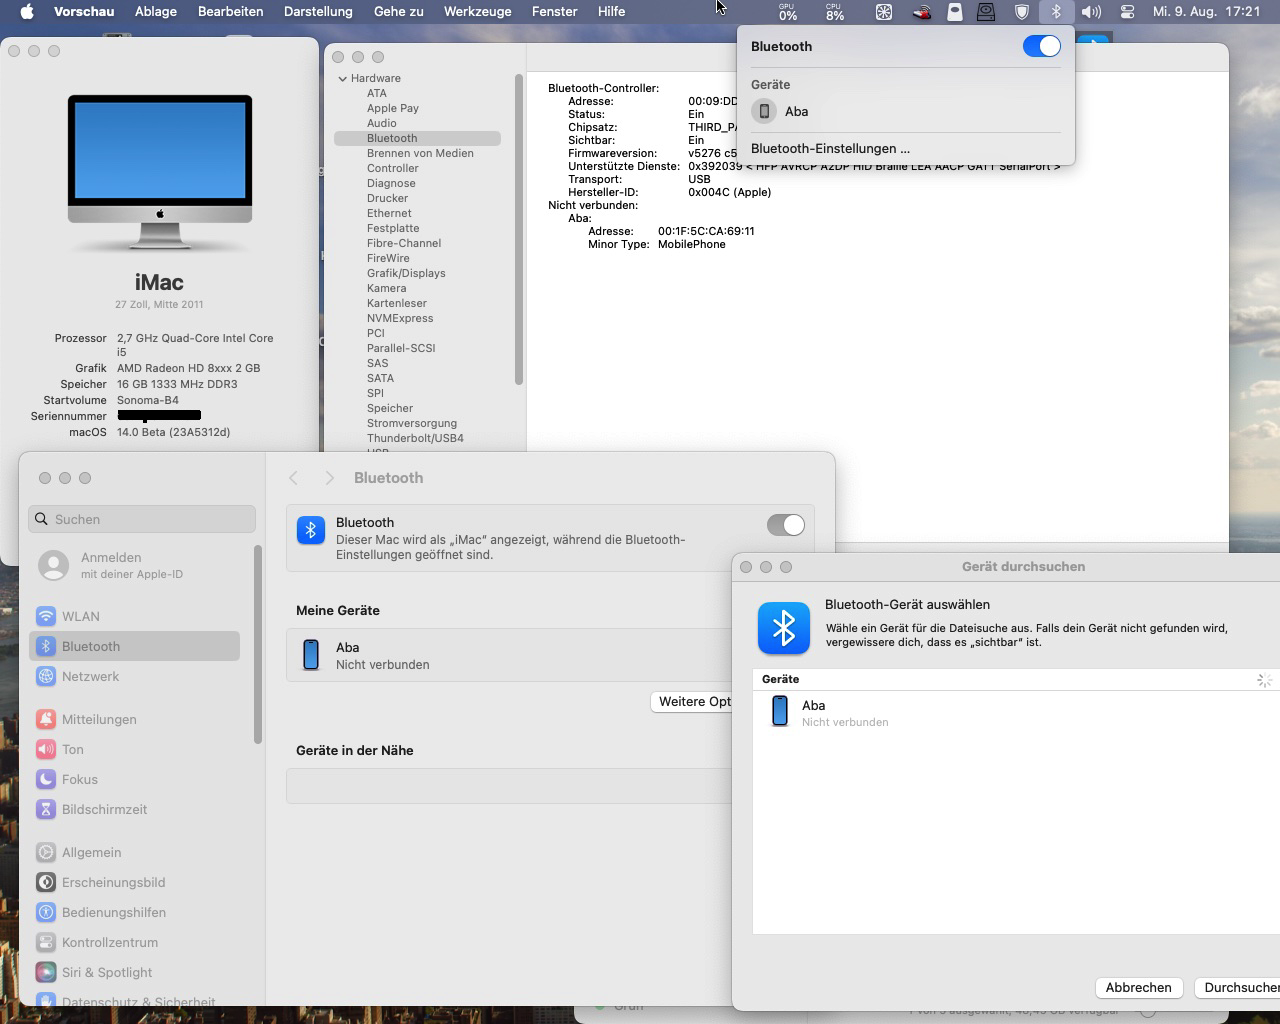This screenshot has height=1024, width=1280.
Task: Click the GPU usage menu bar indicator
Action: click(788, 12)
